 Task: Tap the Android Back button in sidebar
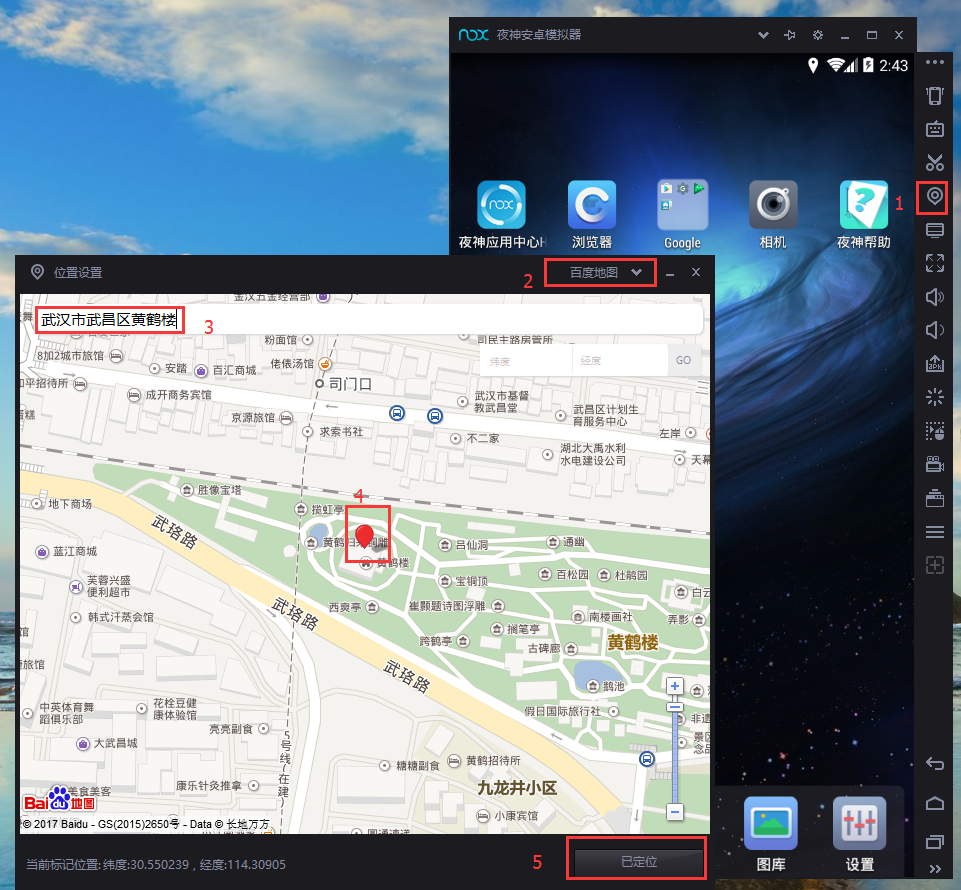[935, 763]
